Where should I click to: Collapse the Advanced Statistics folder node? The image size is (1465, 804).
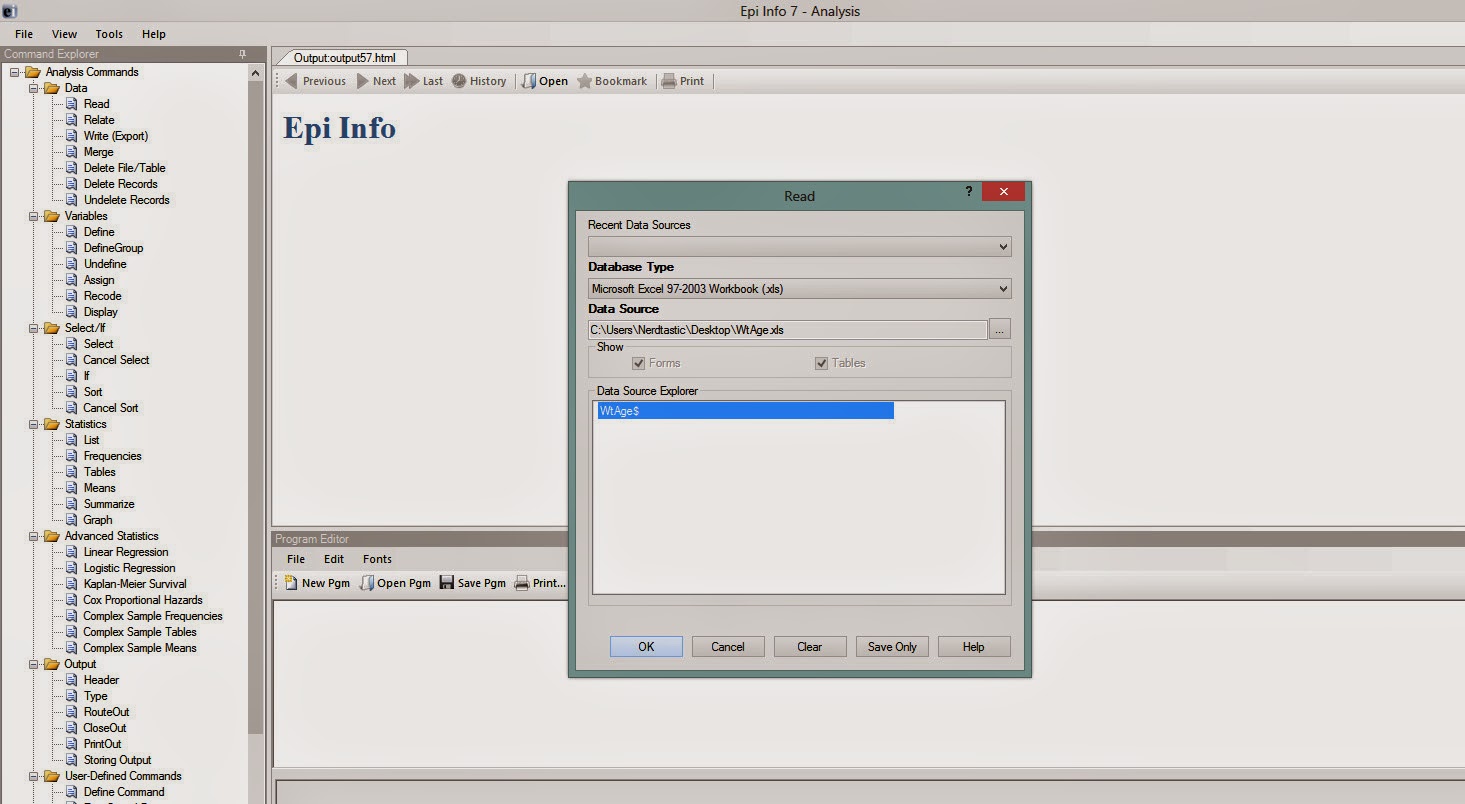(34, 536)
